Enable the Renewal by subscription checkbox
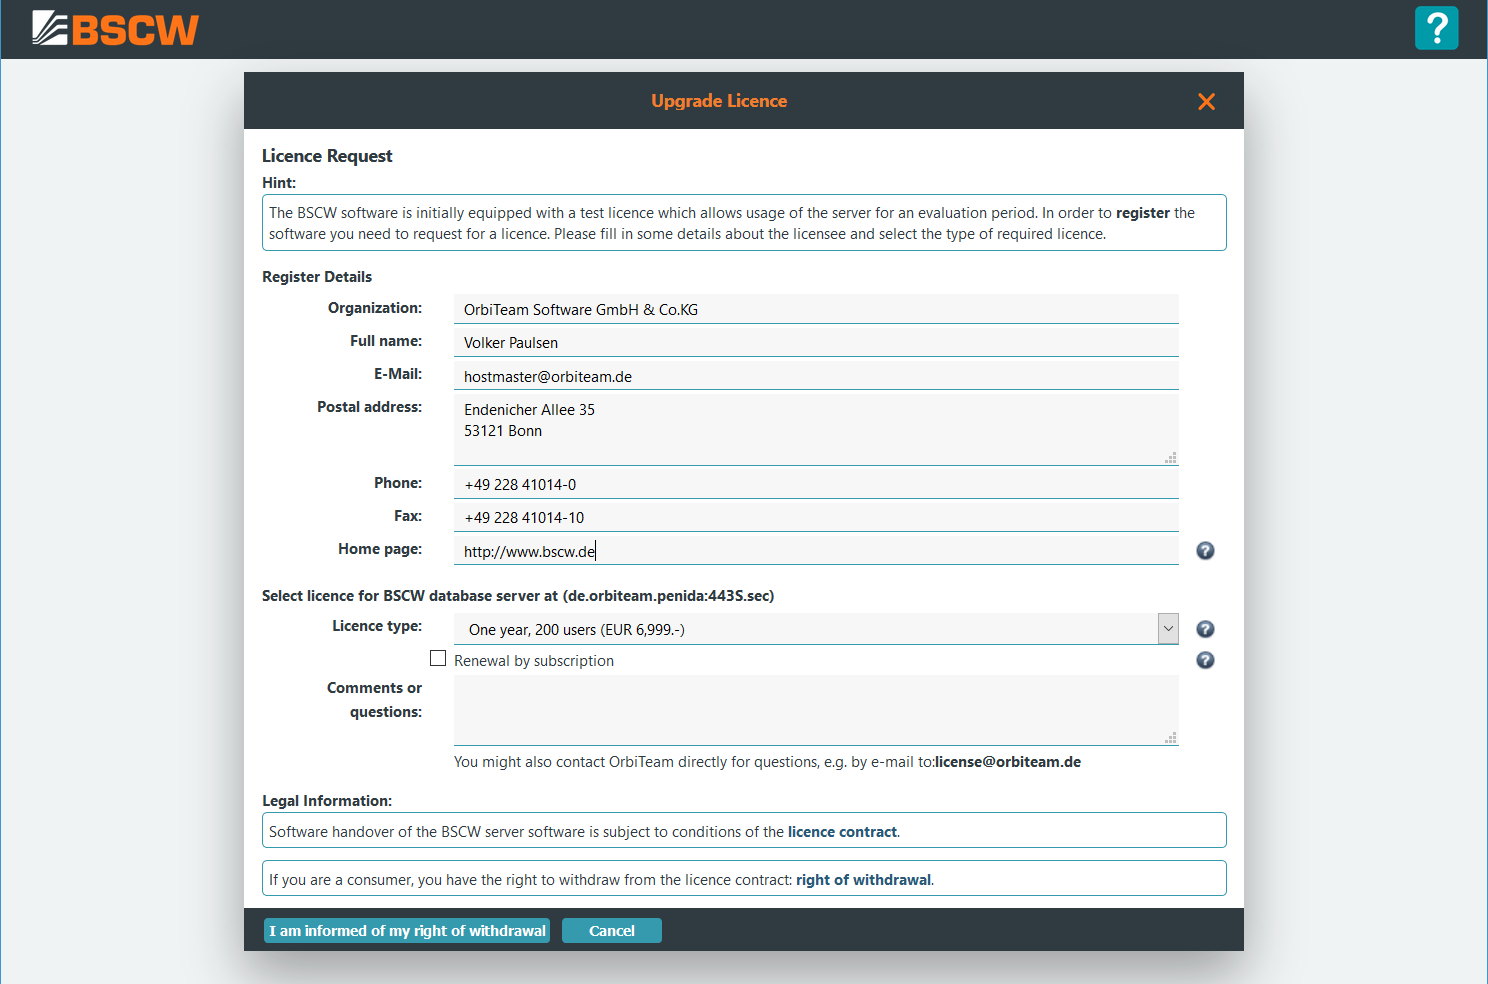Image resolution: width=1488 pixels, height=984 pixels. [438, 658]
